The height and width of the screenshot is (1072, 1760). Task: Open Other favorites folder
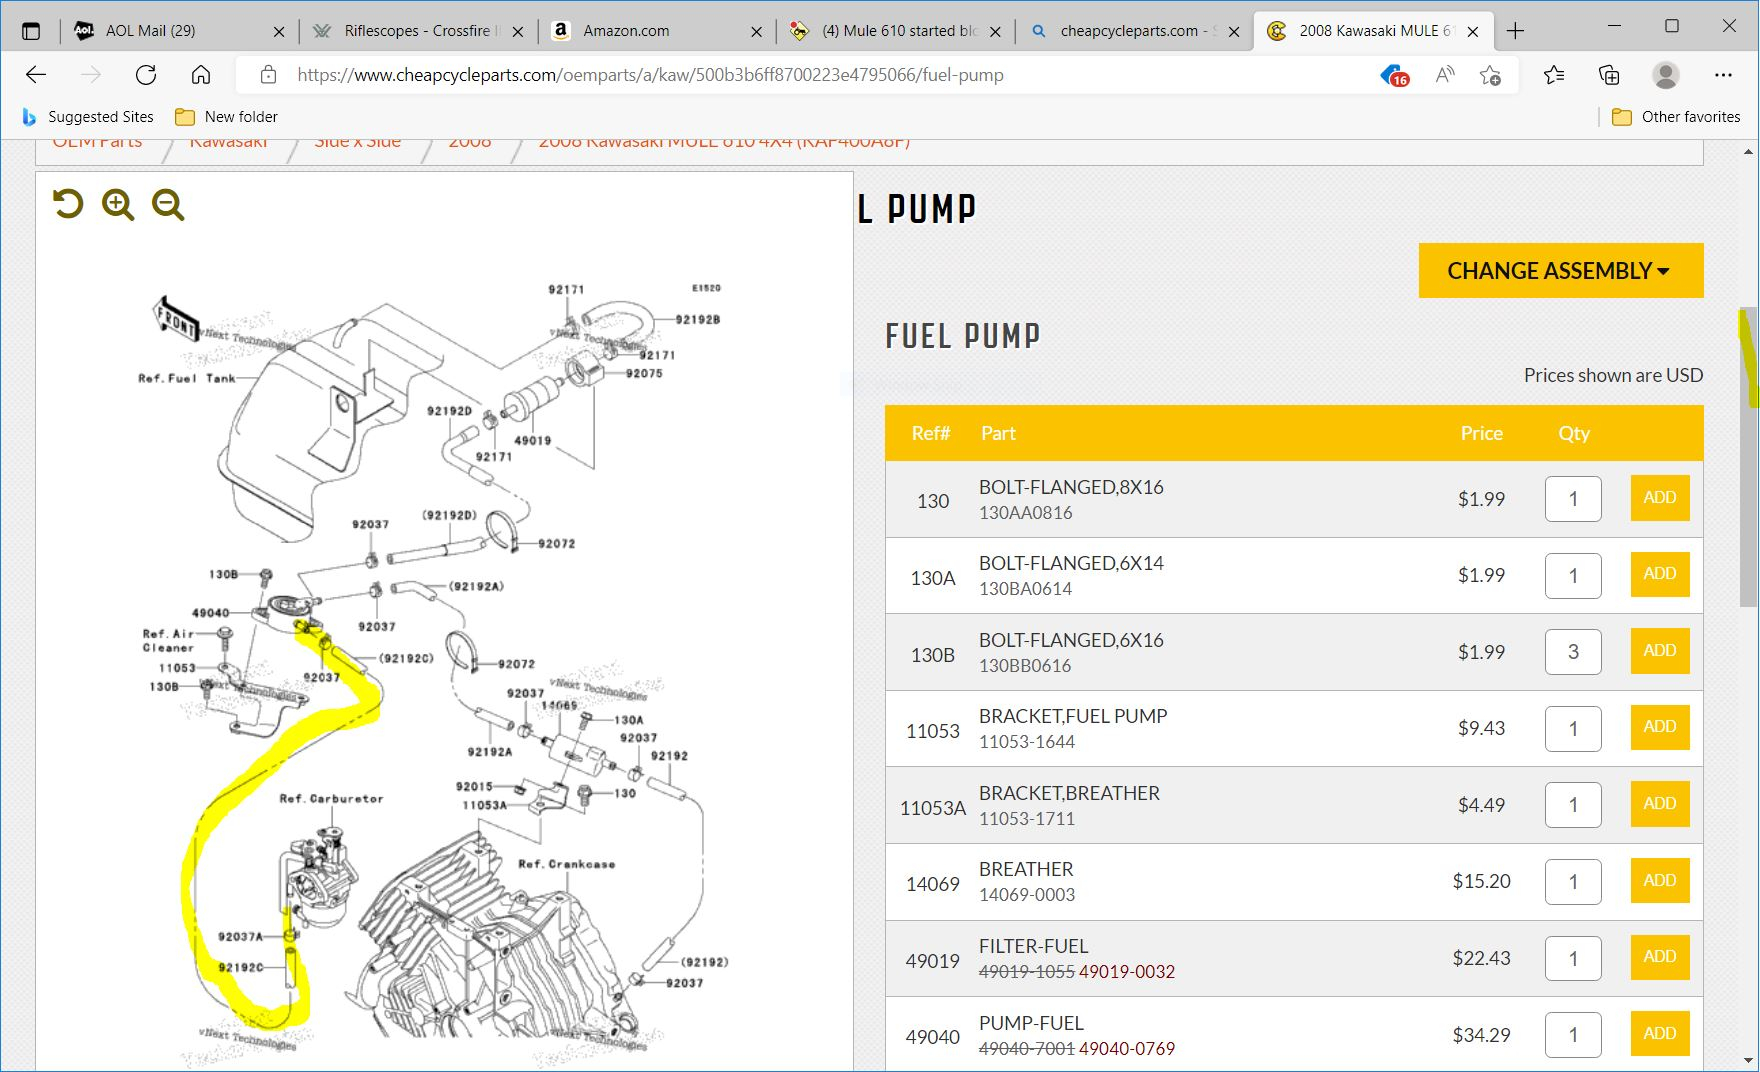(x=1676, y=117)
